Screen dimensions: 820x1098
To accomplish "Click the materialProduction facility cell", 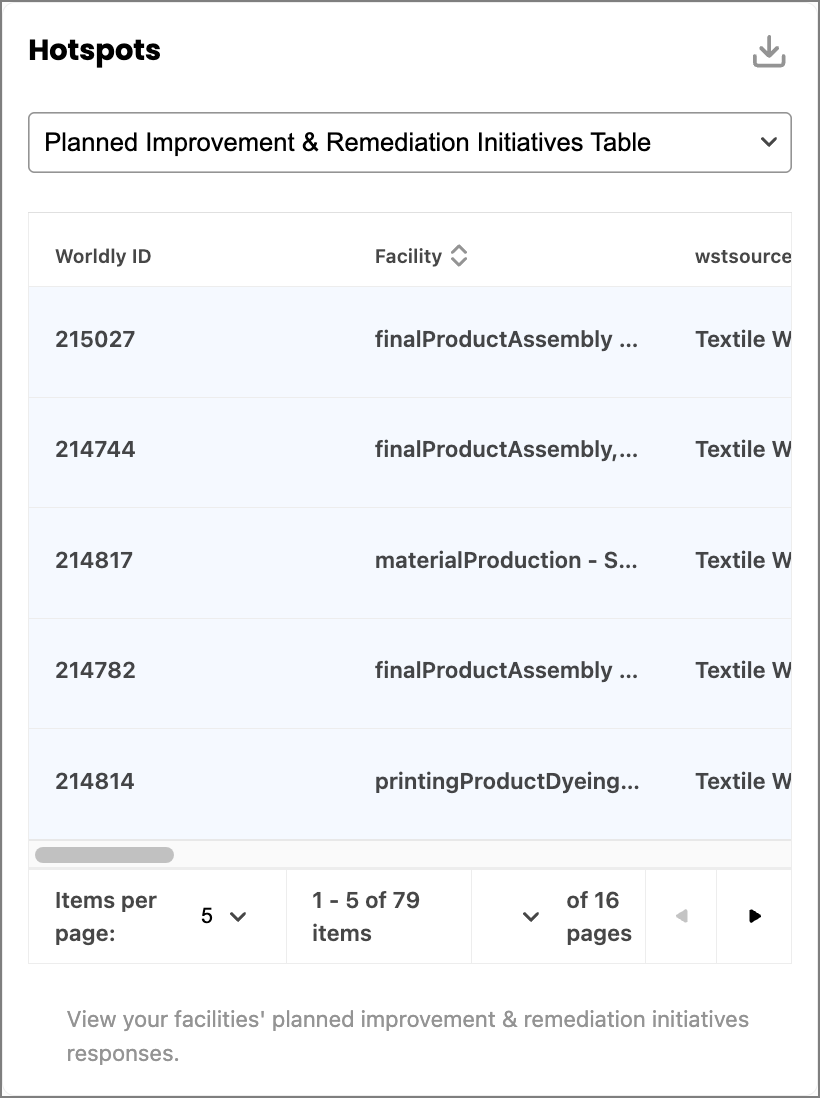I will tap(506, 560).
